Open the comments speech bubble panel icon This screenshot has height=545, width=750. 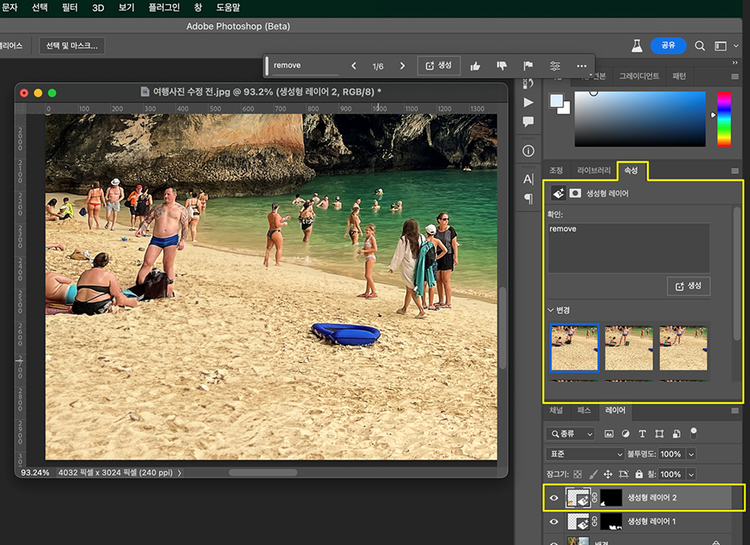tap(529, 122)
